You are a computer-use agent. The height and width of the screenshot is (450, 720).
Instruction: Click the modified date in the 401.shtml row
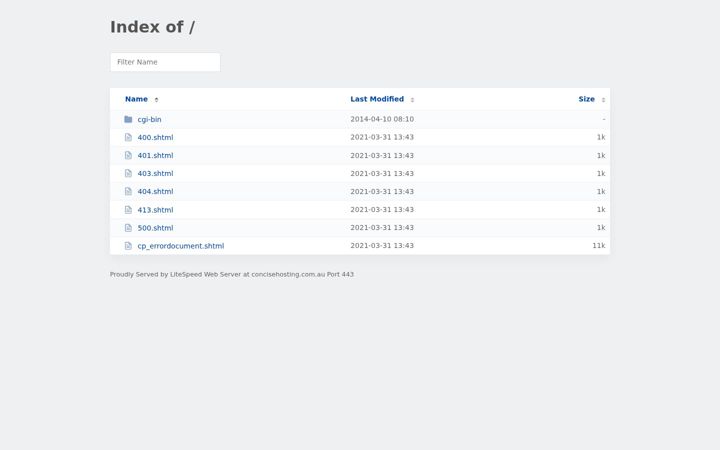coord(382,155)
